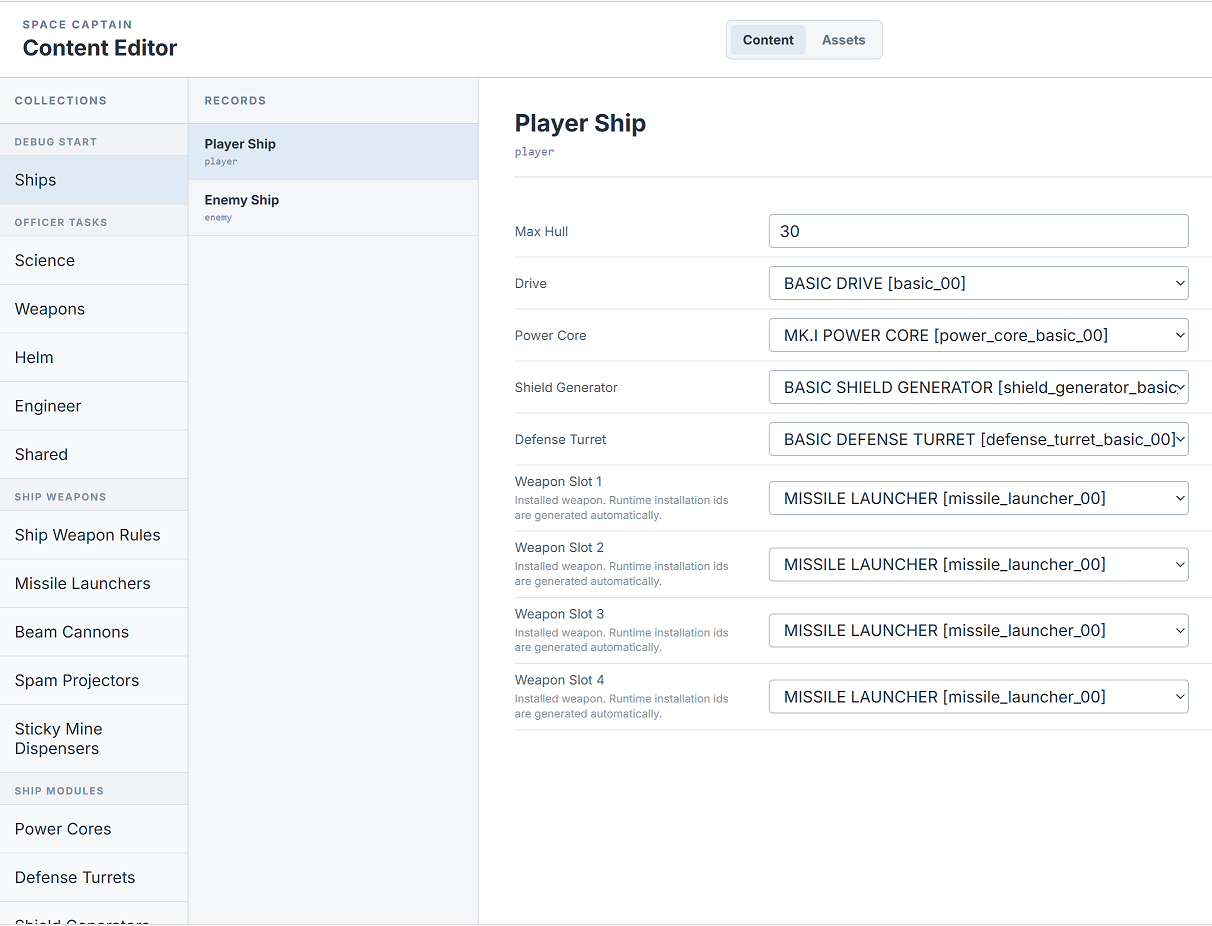Screen dimensions: 1212x926
Task: Open Ship Weapon Rules collection
Action: click(x=94, y=535)
